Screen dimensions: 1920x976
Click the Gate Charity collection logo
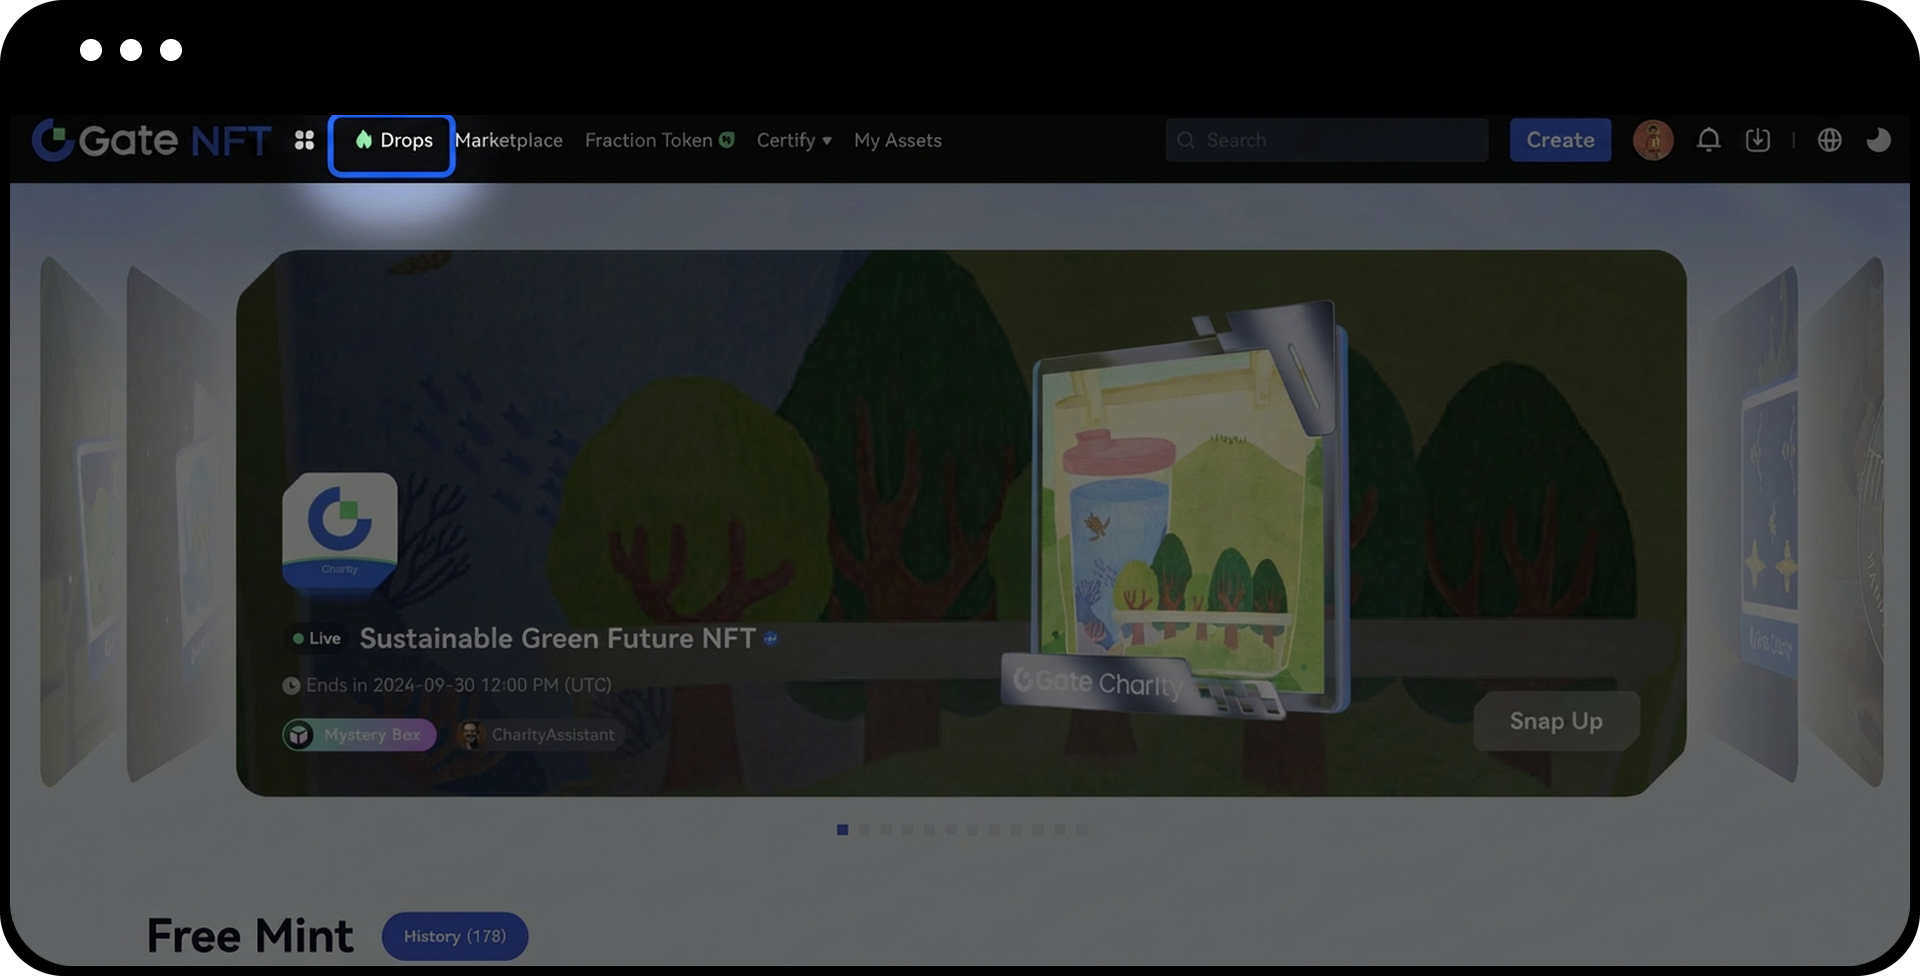pyautogui.click(x=340, y=531)
